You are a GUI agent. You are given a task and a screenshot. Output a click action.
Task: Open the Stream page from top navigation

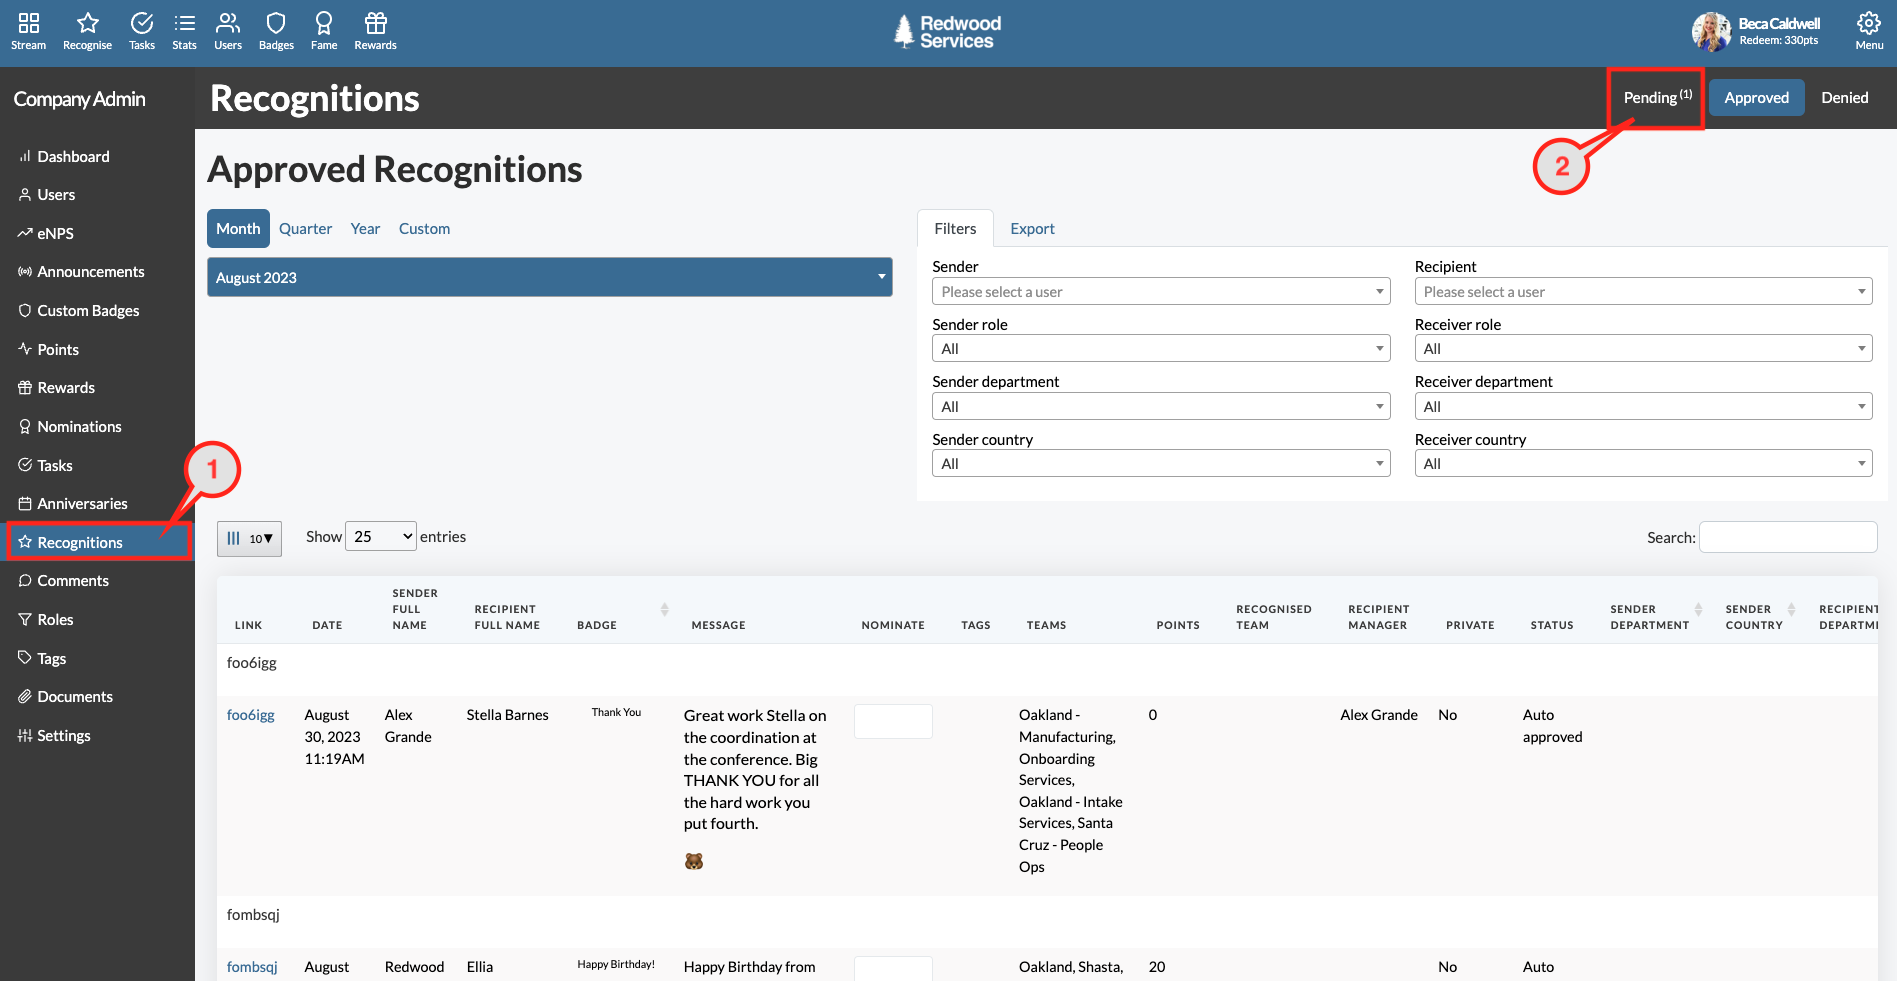click(x=27, y=30)
